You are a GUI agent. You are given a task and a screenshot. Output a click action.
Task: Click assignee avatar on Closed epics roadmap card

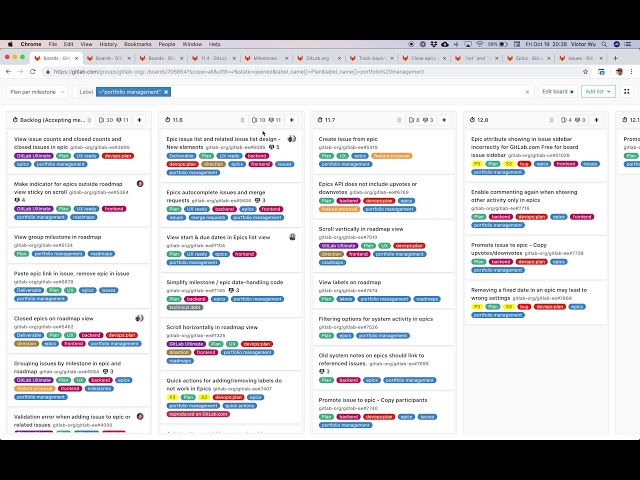pos(140,318)
